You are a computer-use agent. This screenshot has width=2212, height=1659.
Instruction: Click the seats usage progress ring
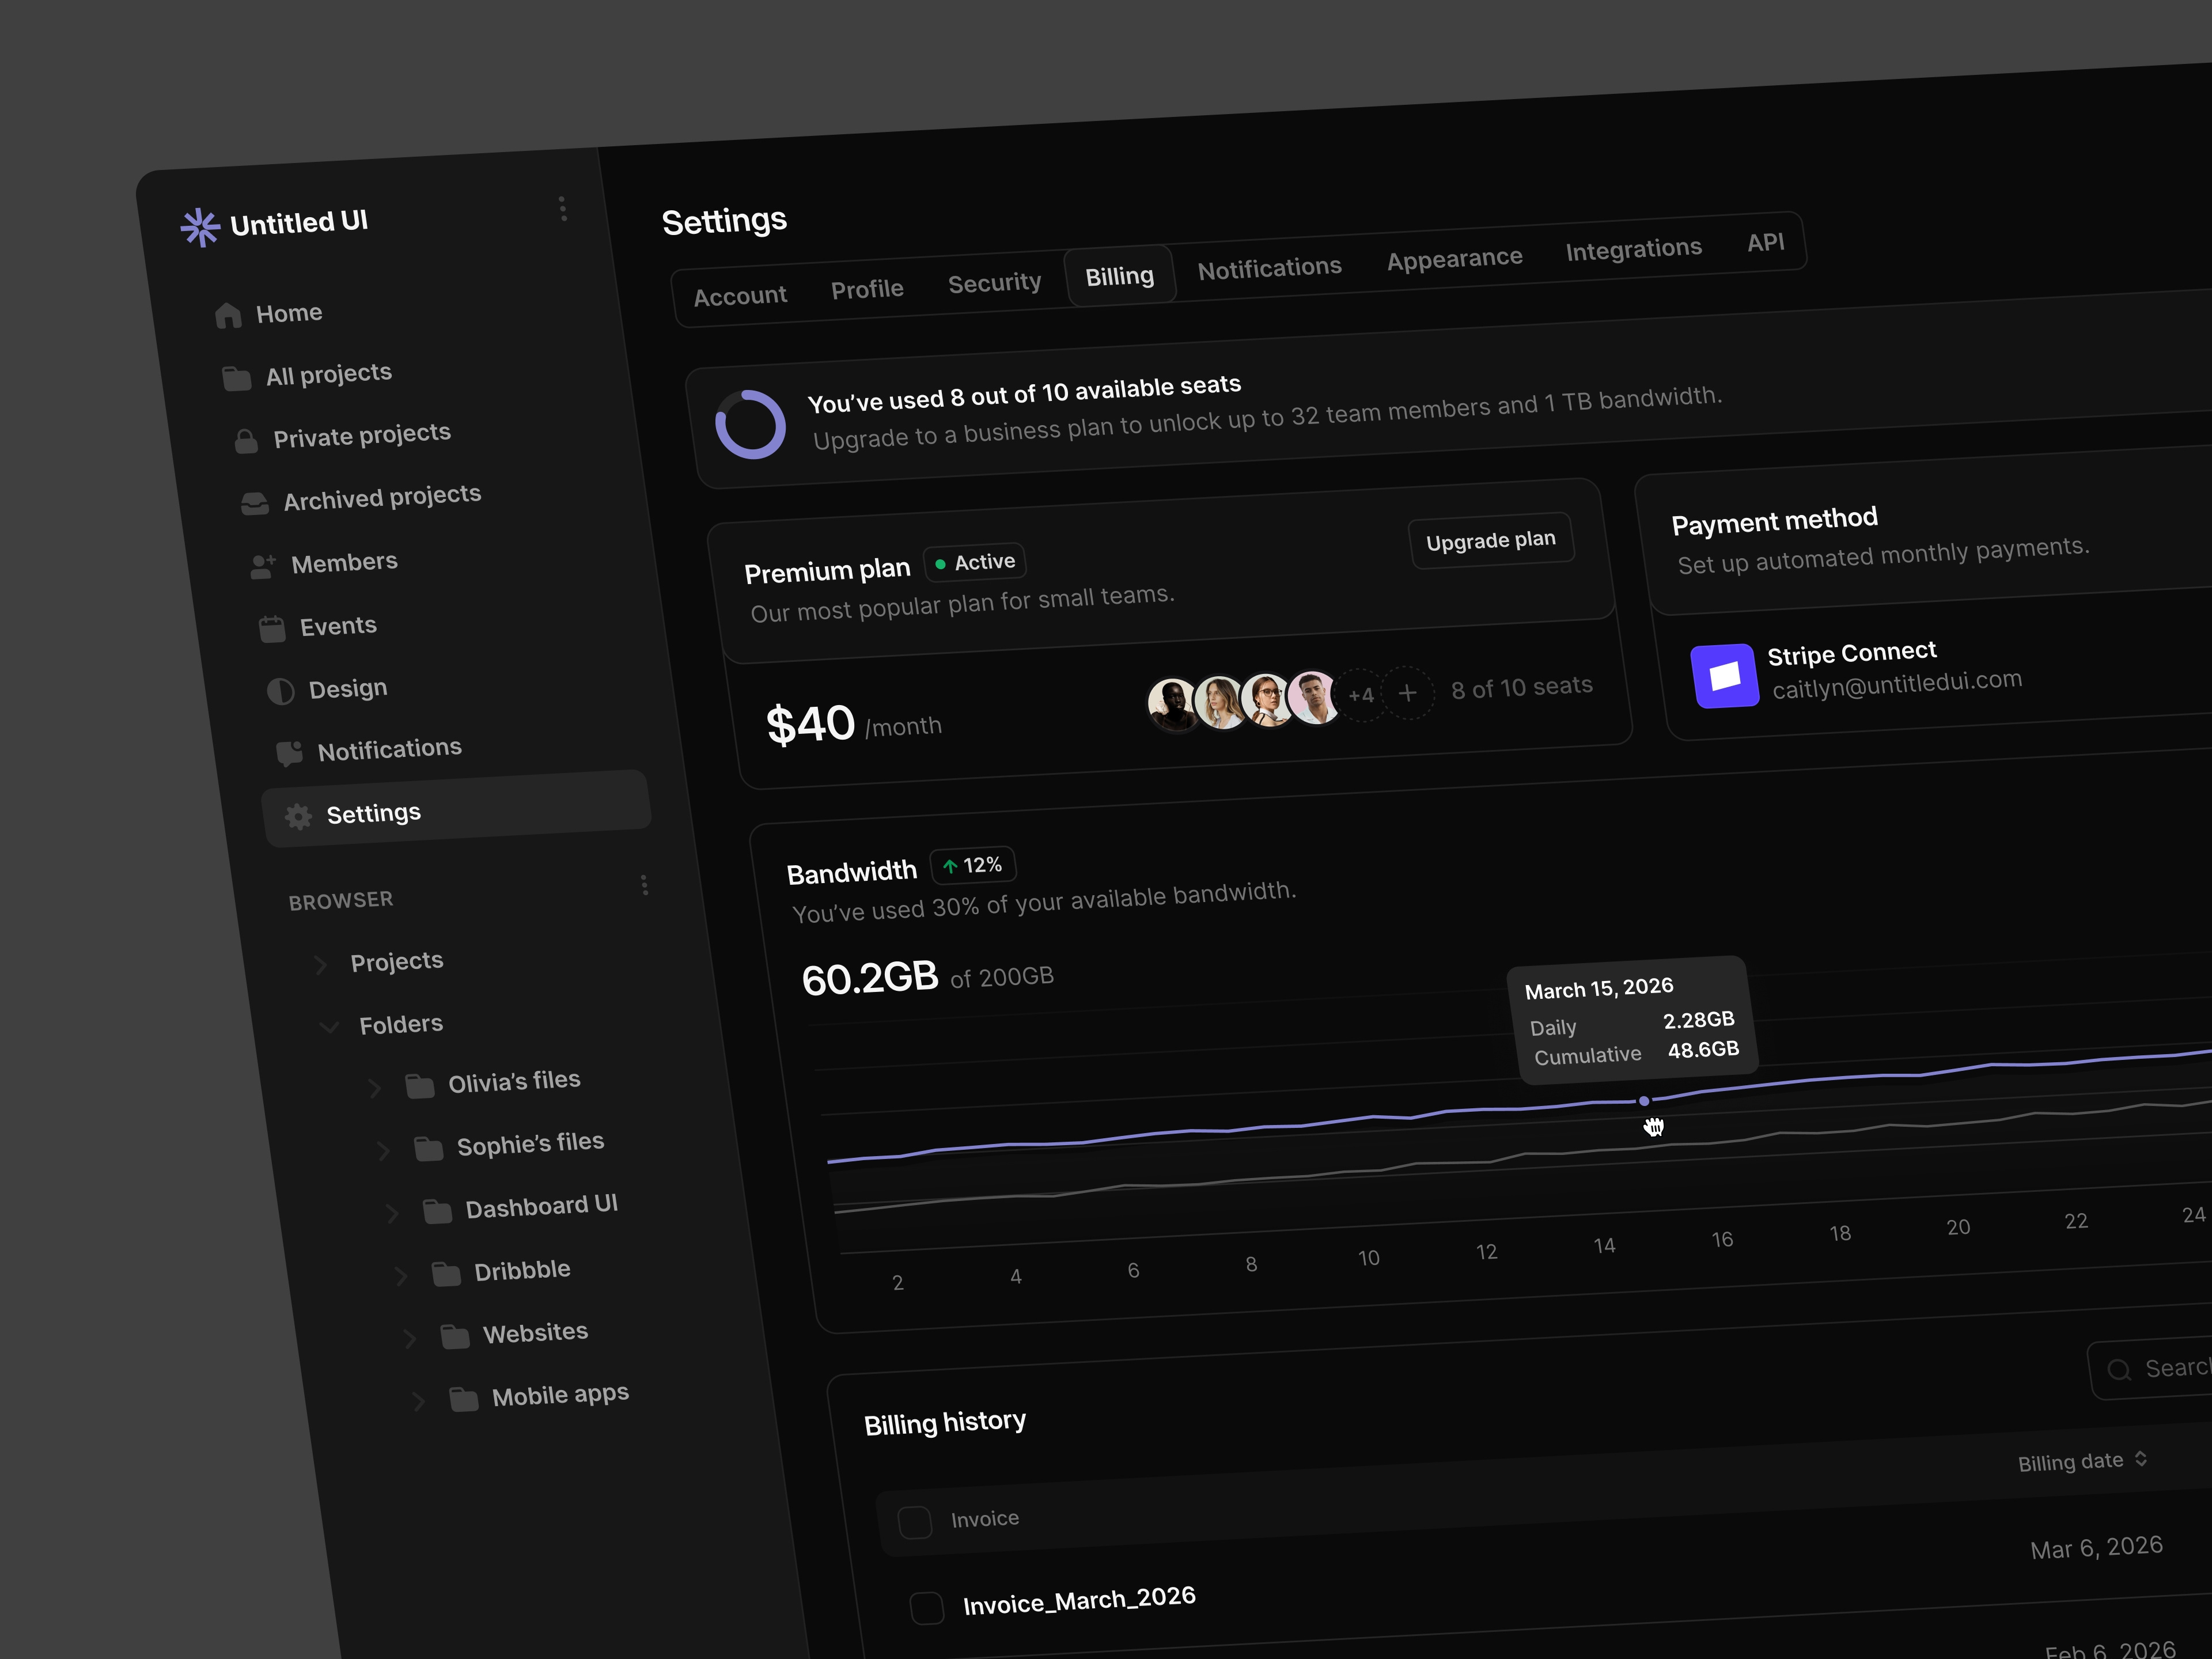coord(750,424)
